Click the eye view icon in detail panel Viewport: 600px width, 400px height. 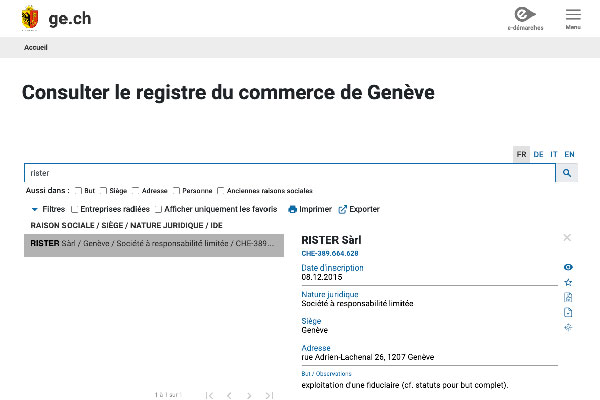(568, 267)
